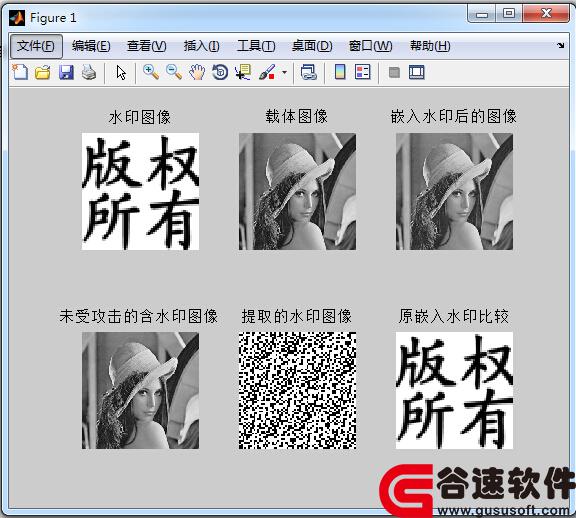The image size is (576, 518).
Task: Save the figure using the floppy disk icon
Action: click(66, 72)
